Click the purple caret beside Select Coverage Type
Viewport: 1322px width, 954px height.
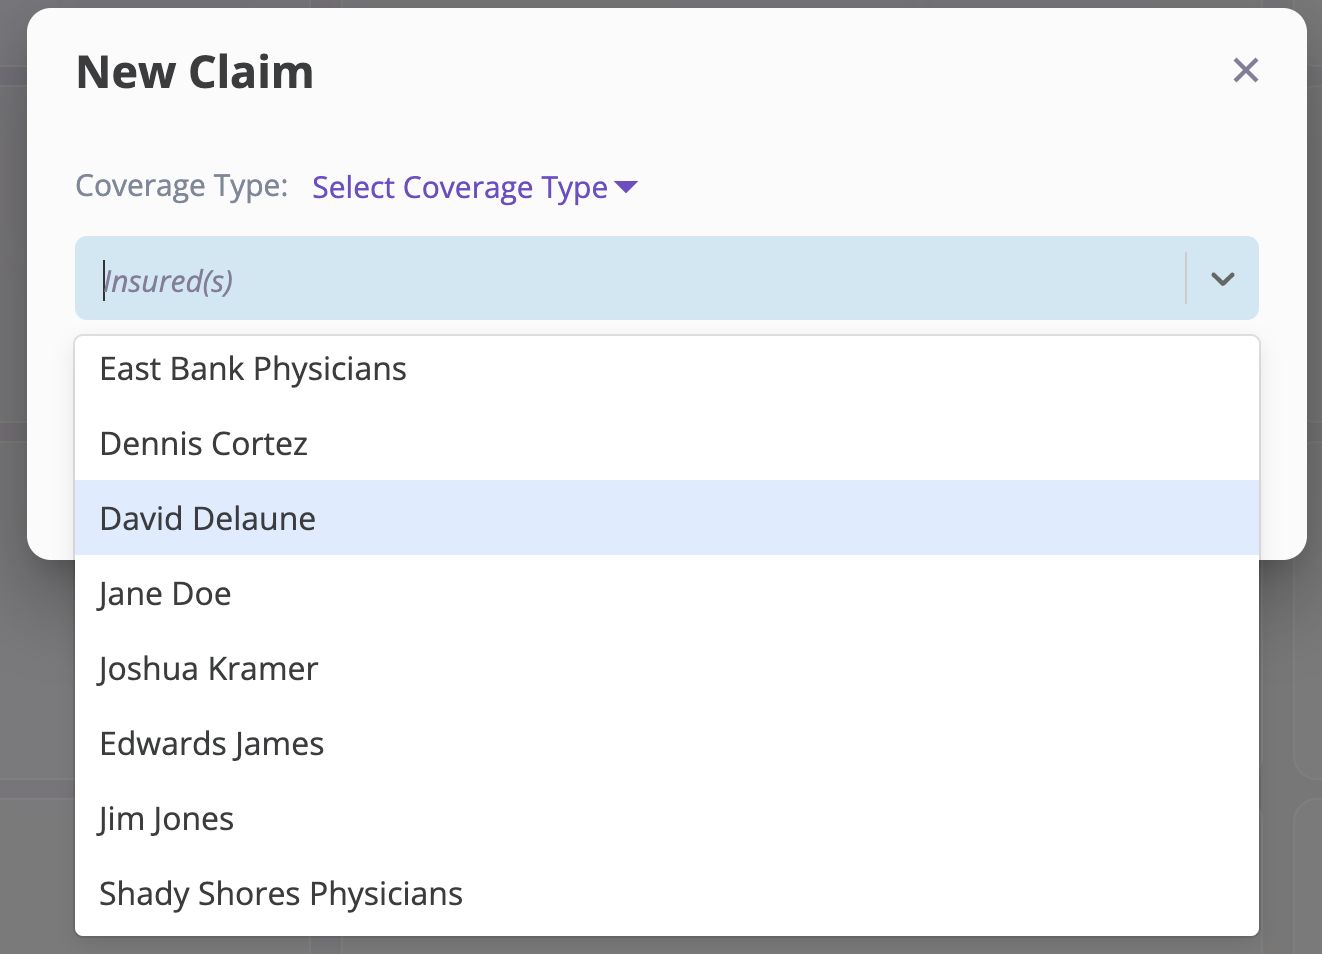click(x=627, y=187)
